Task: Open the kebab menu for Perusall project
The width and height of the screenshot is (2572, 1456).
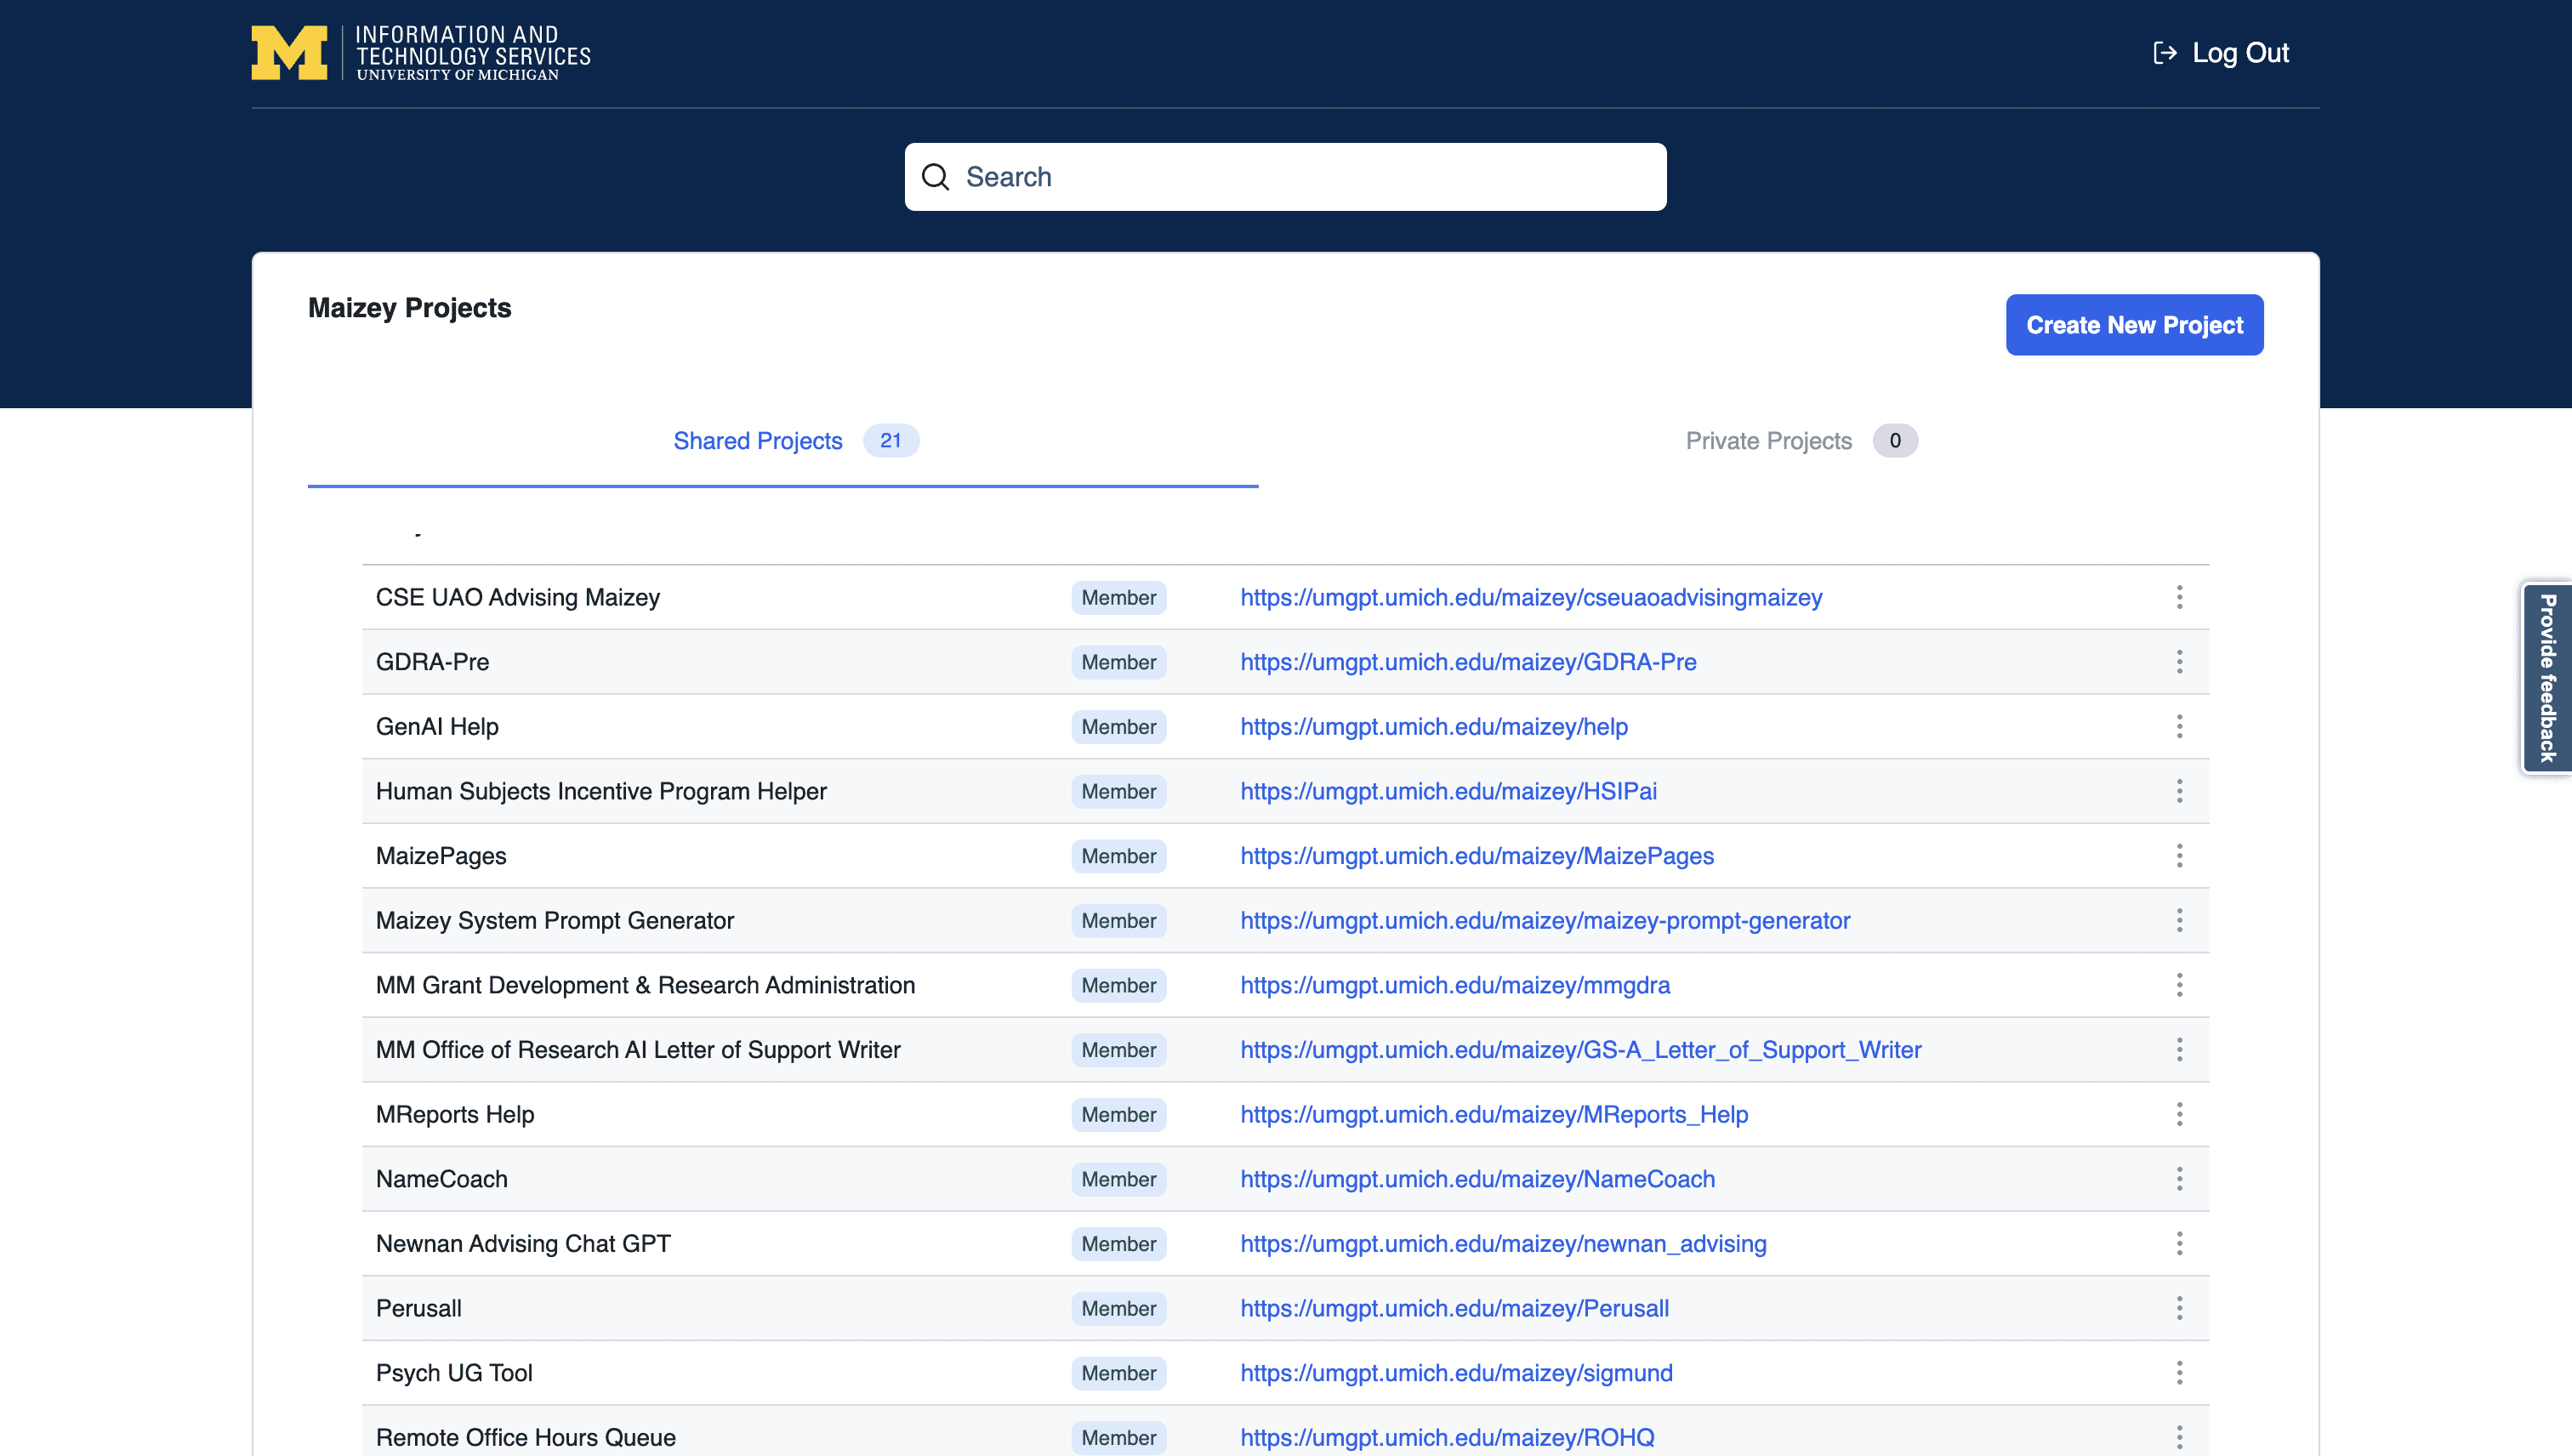Action: (2179, 1308)
